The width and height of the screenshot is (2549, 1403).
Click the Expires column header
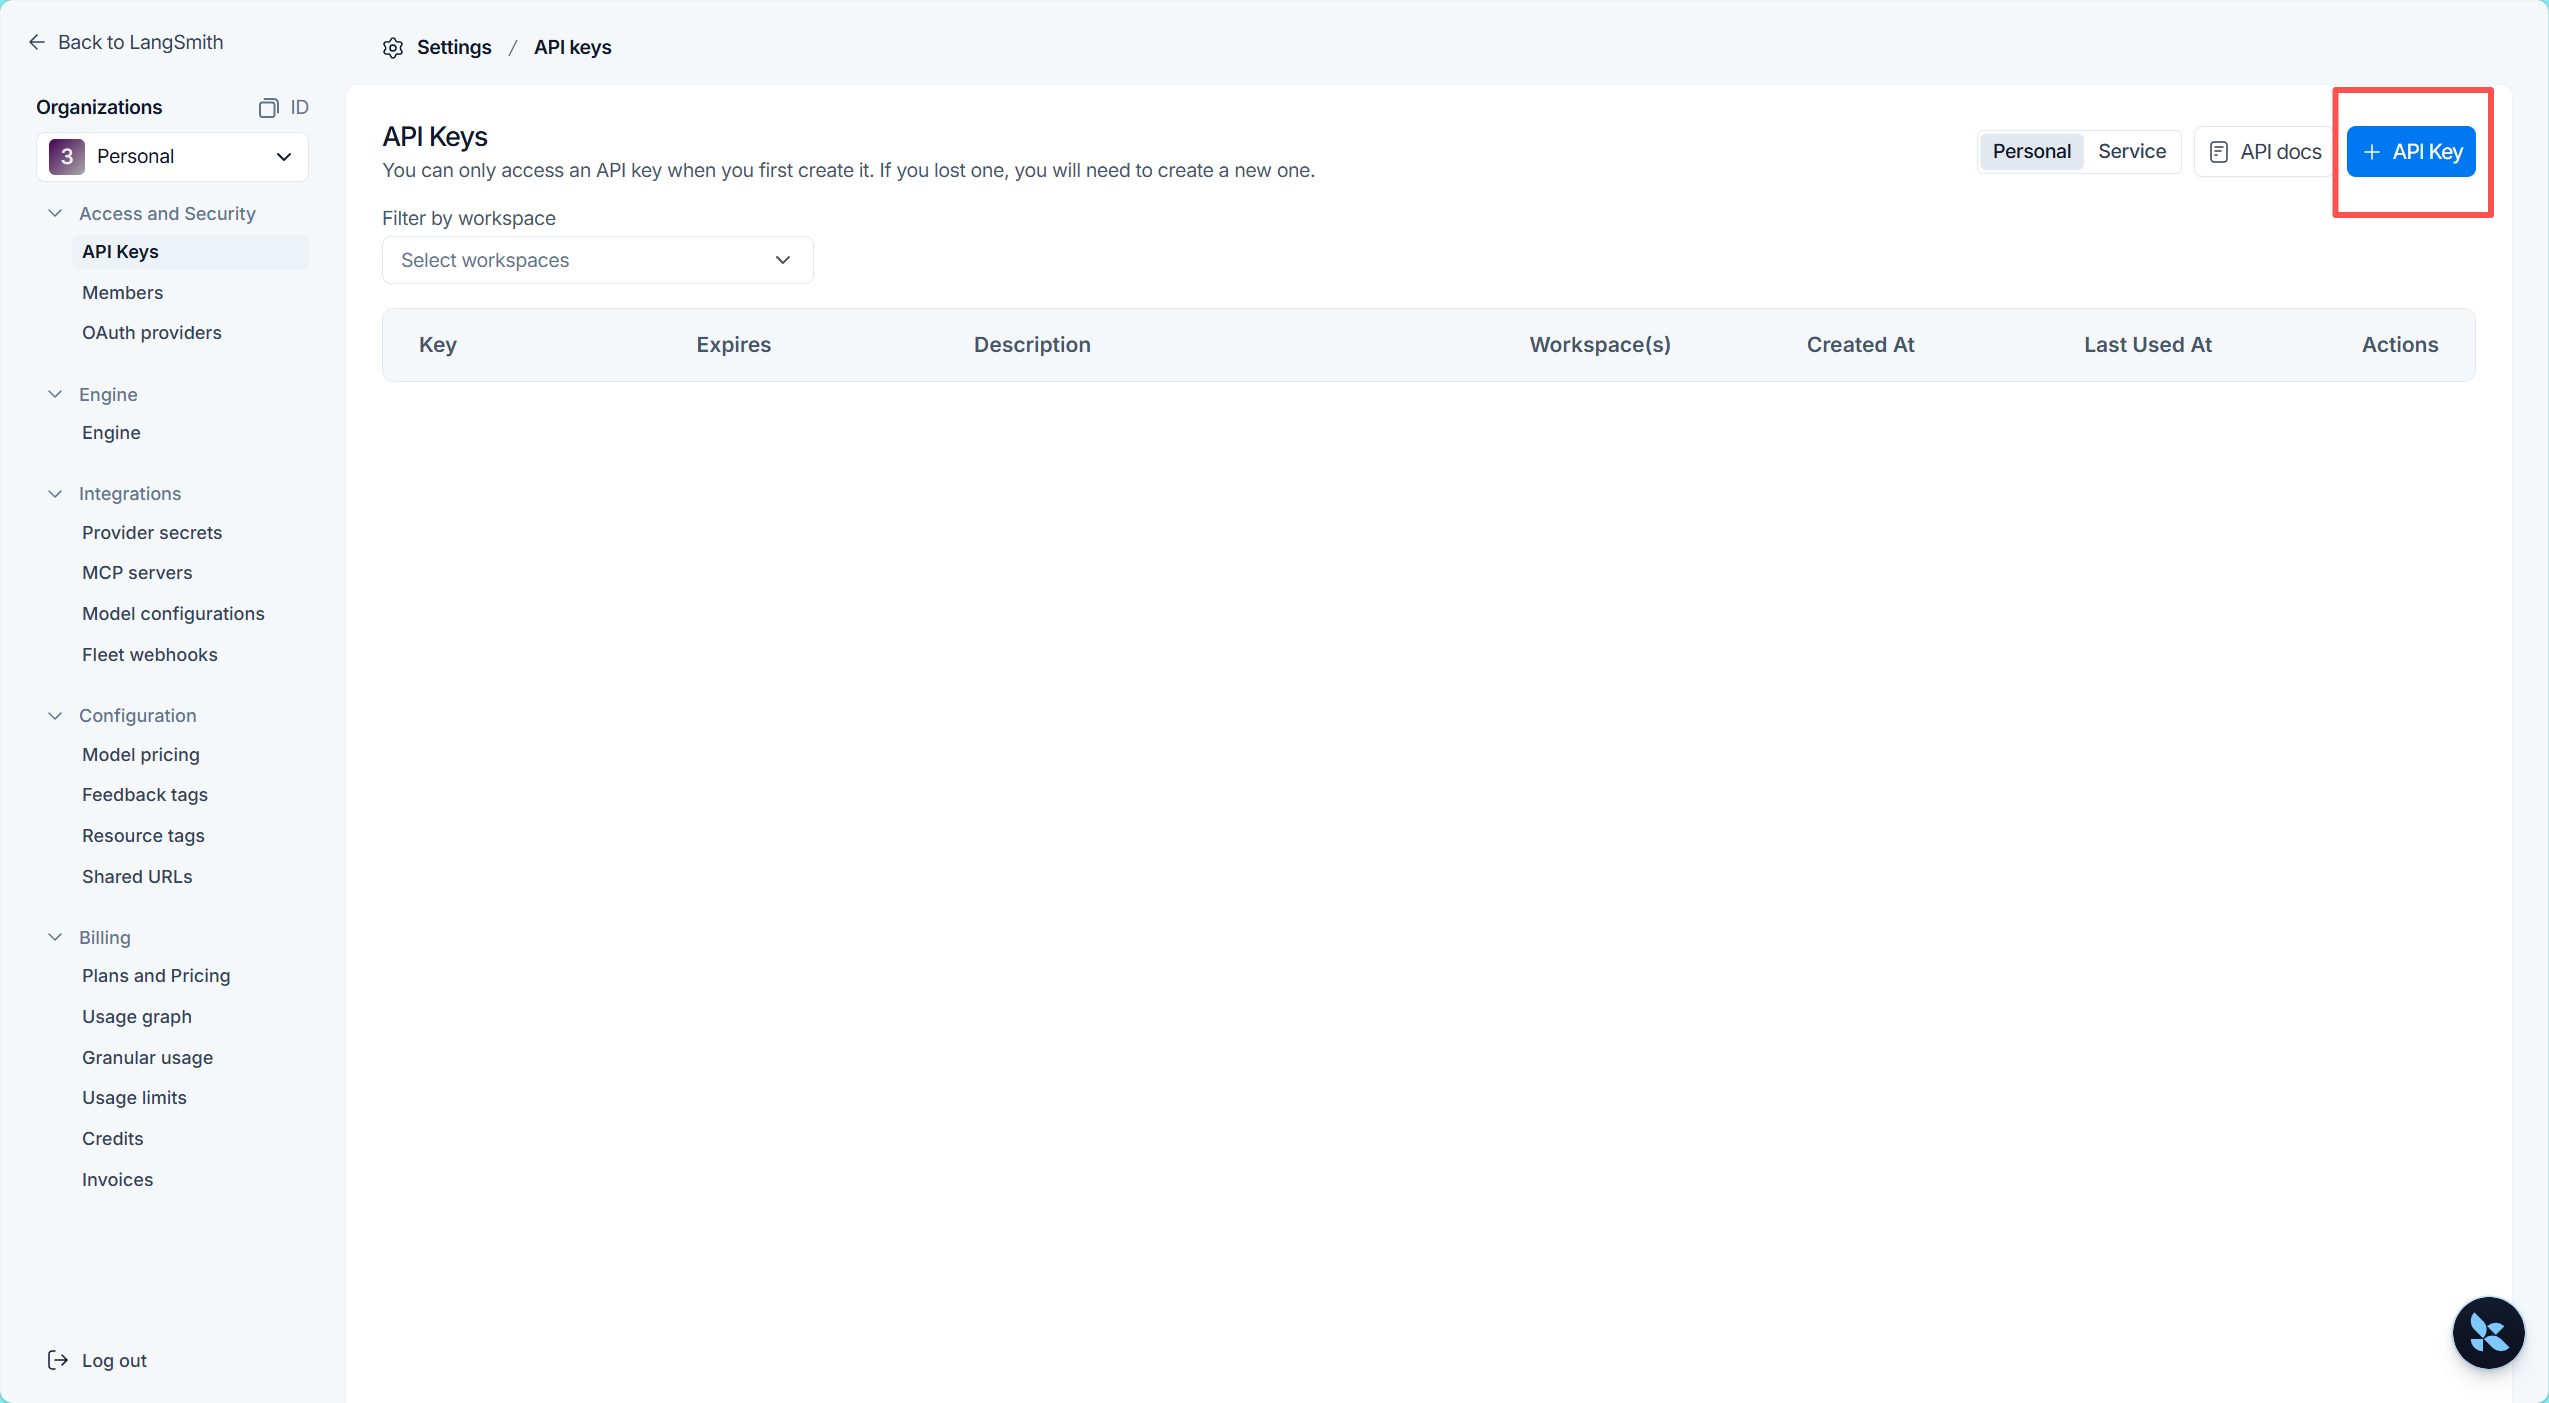point(734,345)
